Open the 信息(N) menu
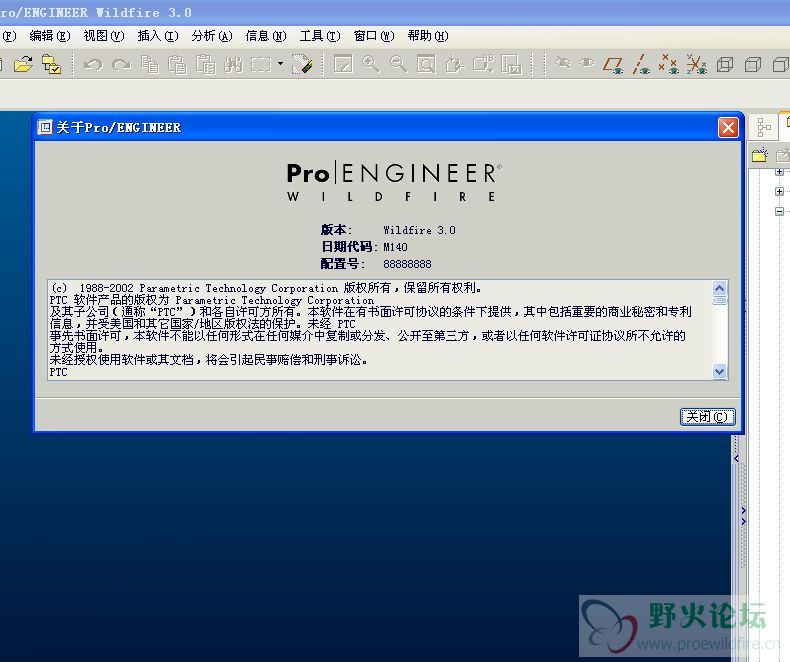 point(266,36)
